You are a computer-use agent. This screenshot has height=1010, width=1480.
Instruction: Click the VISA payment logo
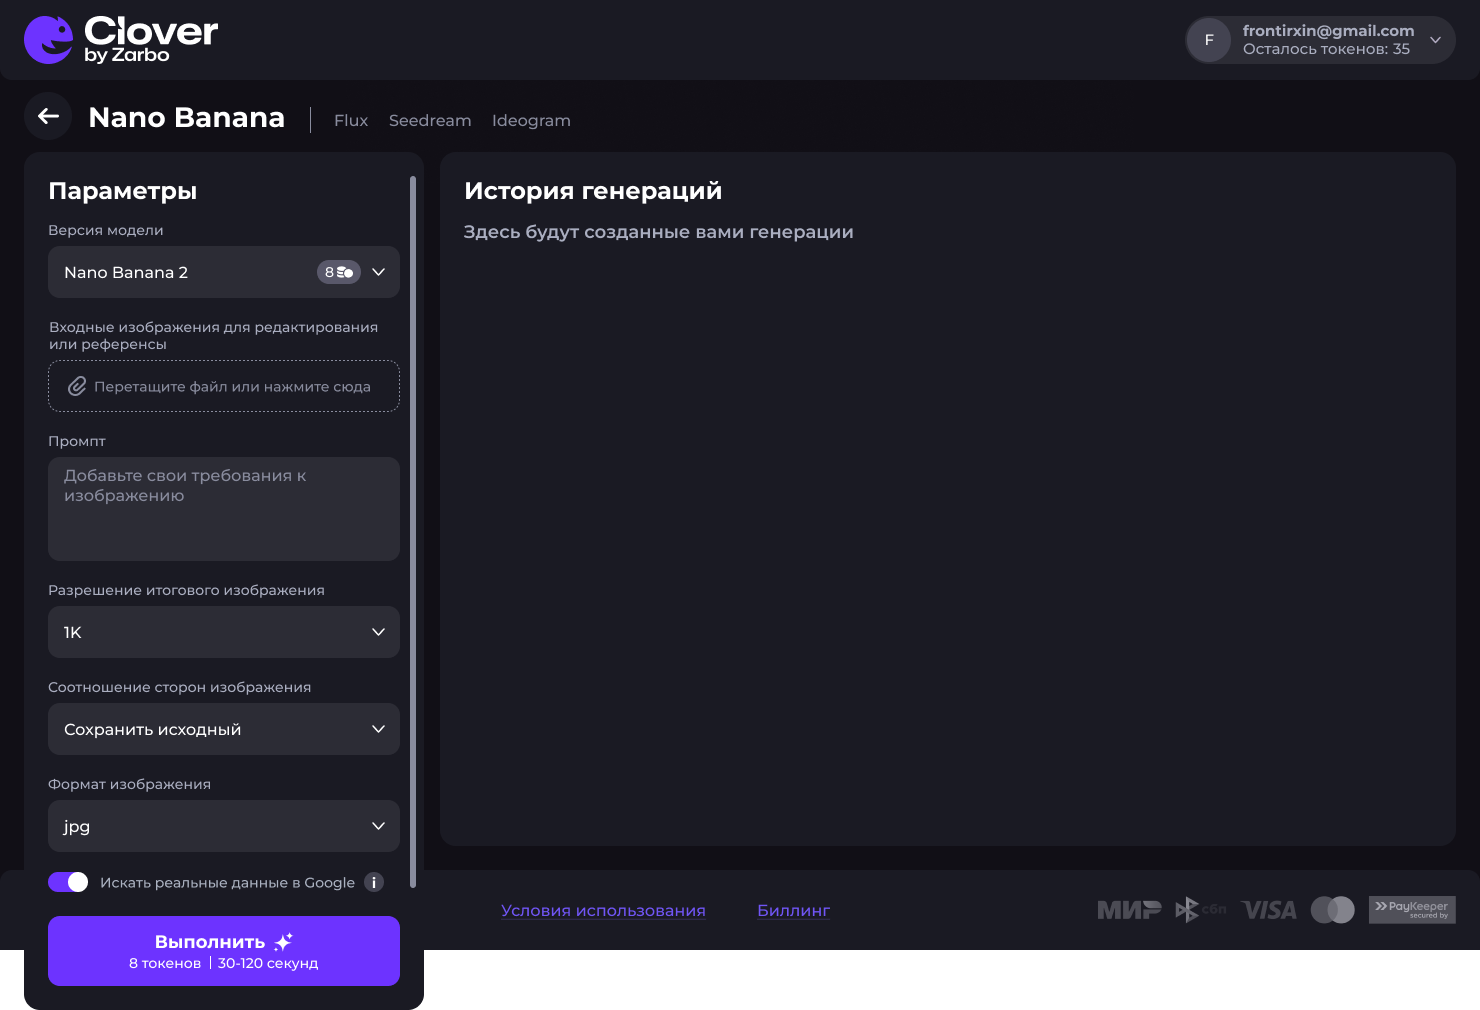[x=1269, y=910]
